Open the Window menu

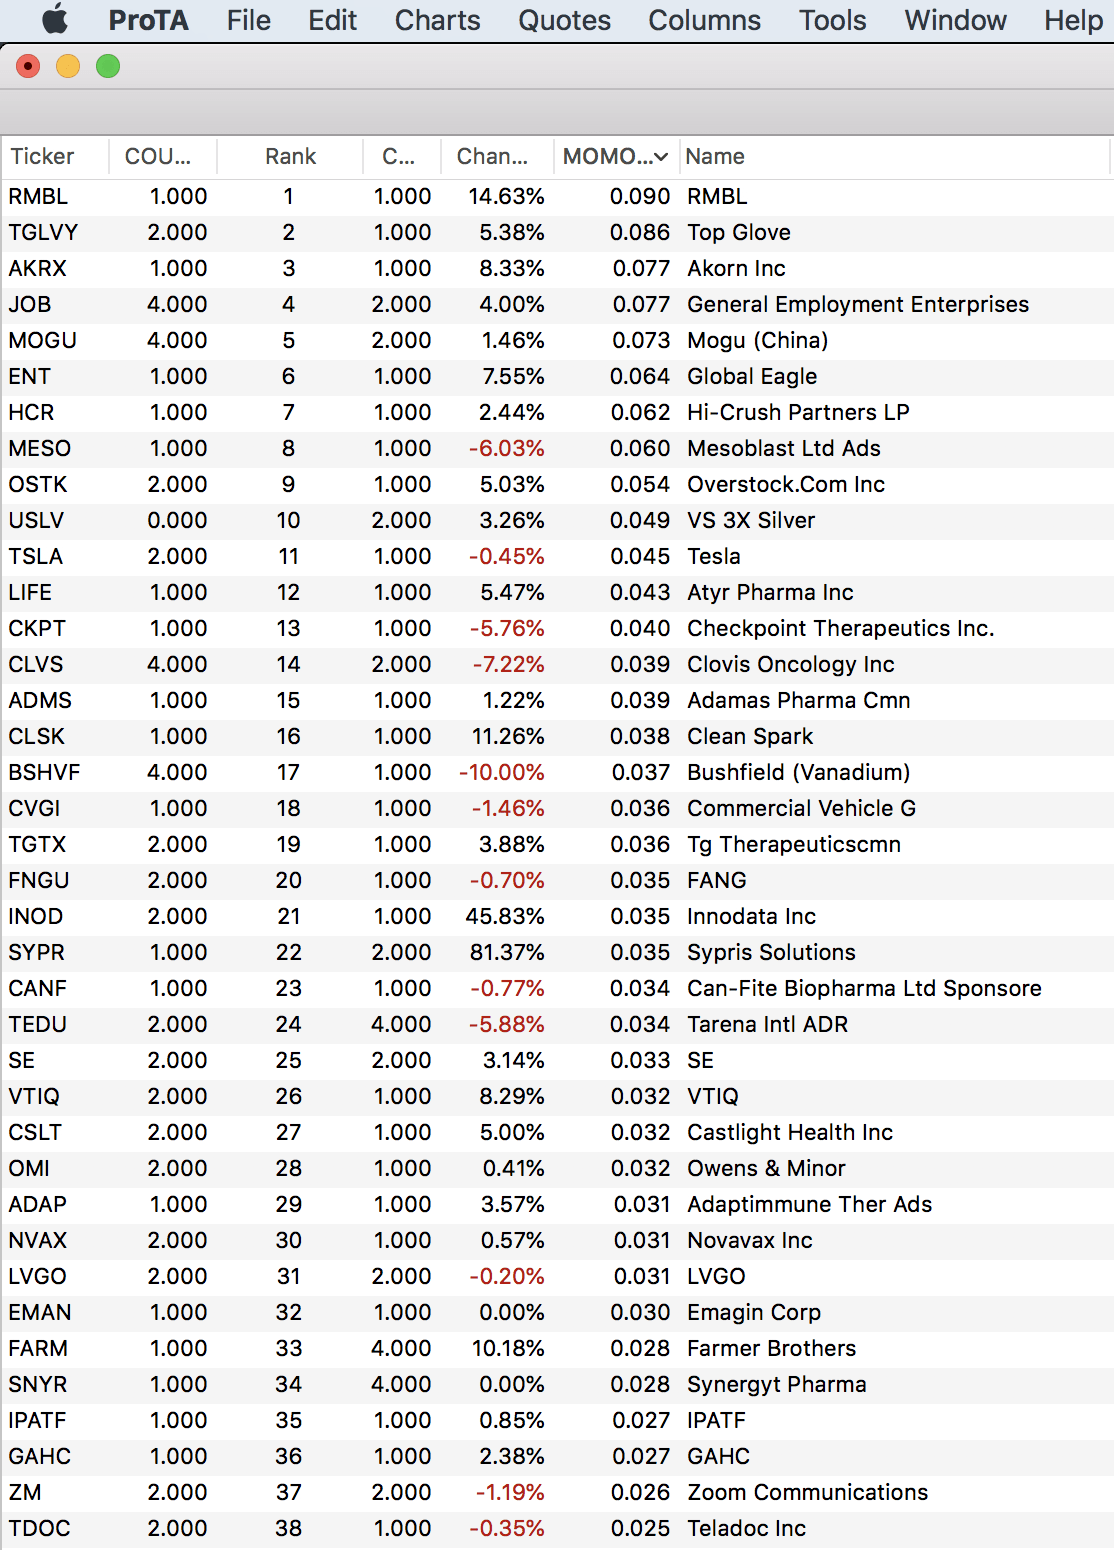tap(955, 20)
